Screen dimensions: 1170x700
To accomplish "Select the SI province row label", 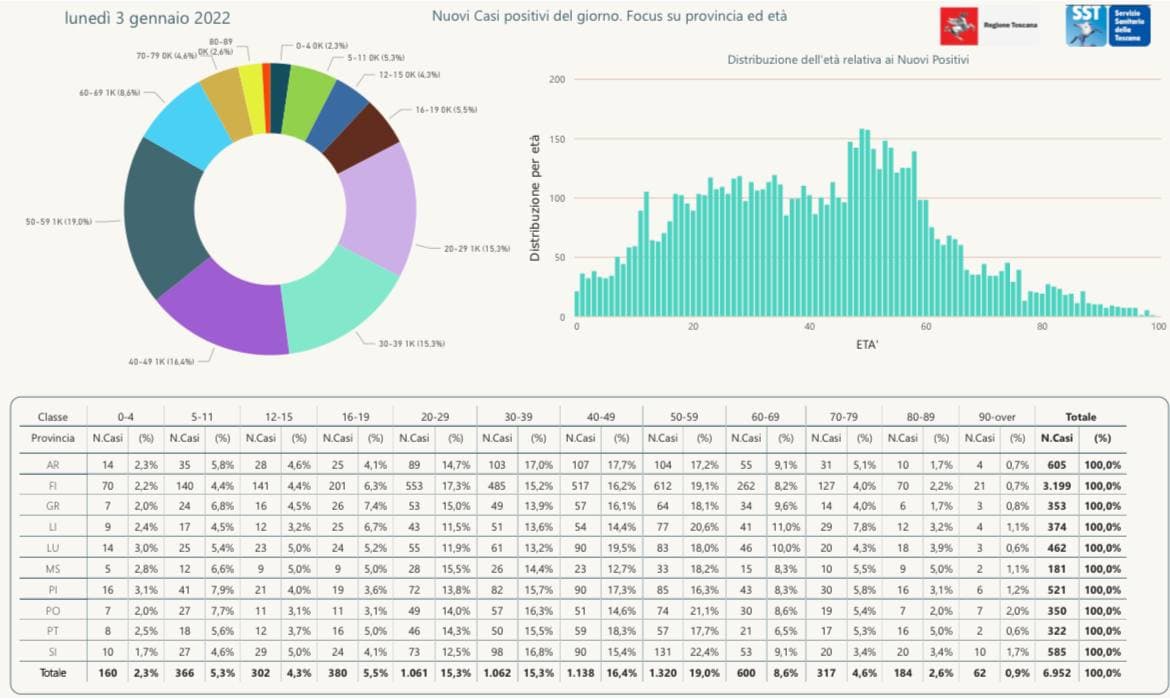I will click(x=52, y=652).
